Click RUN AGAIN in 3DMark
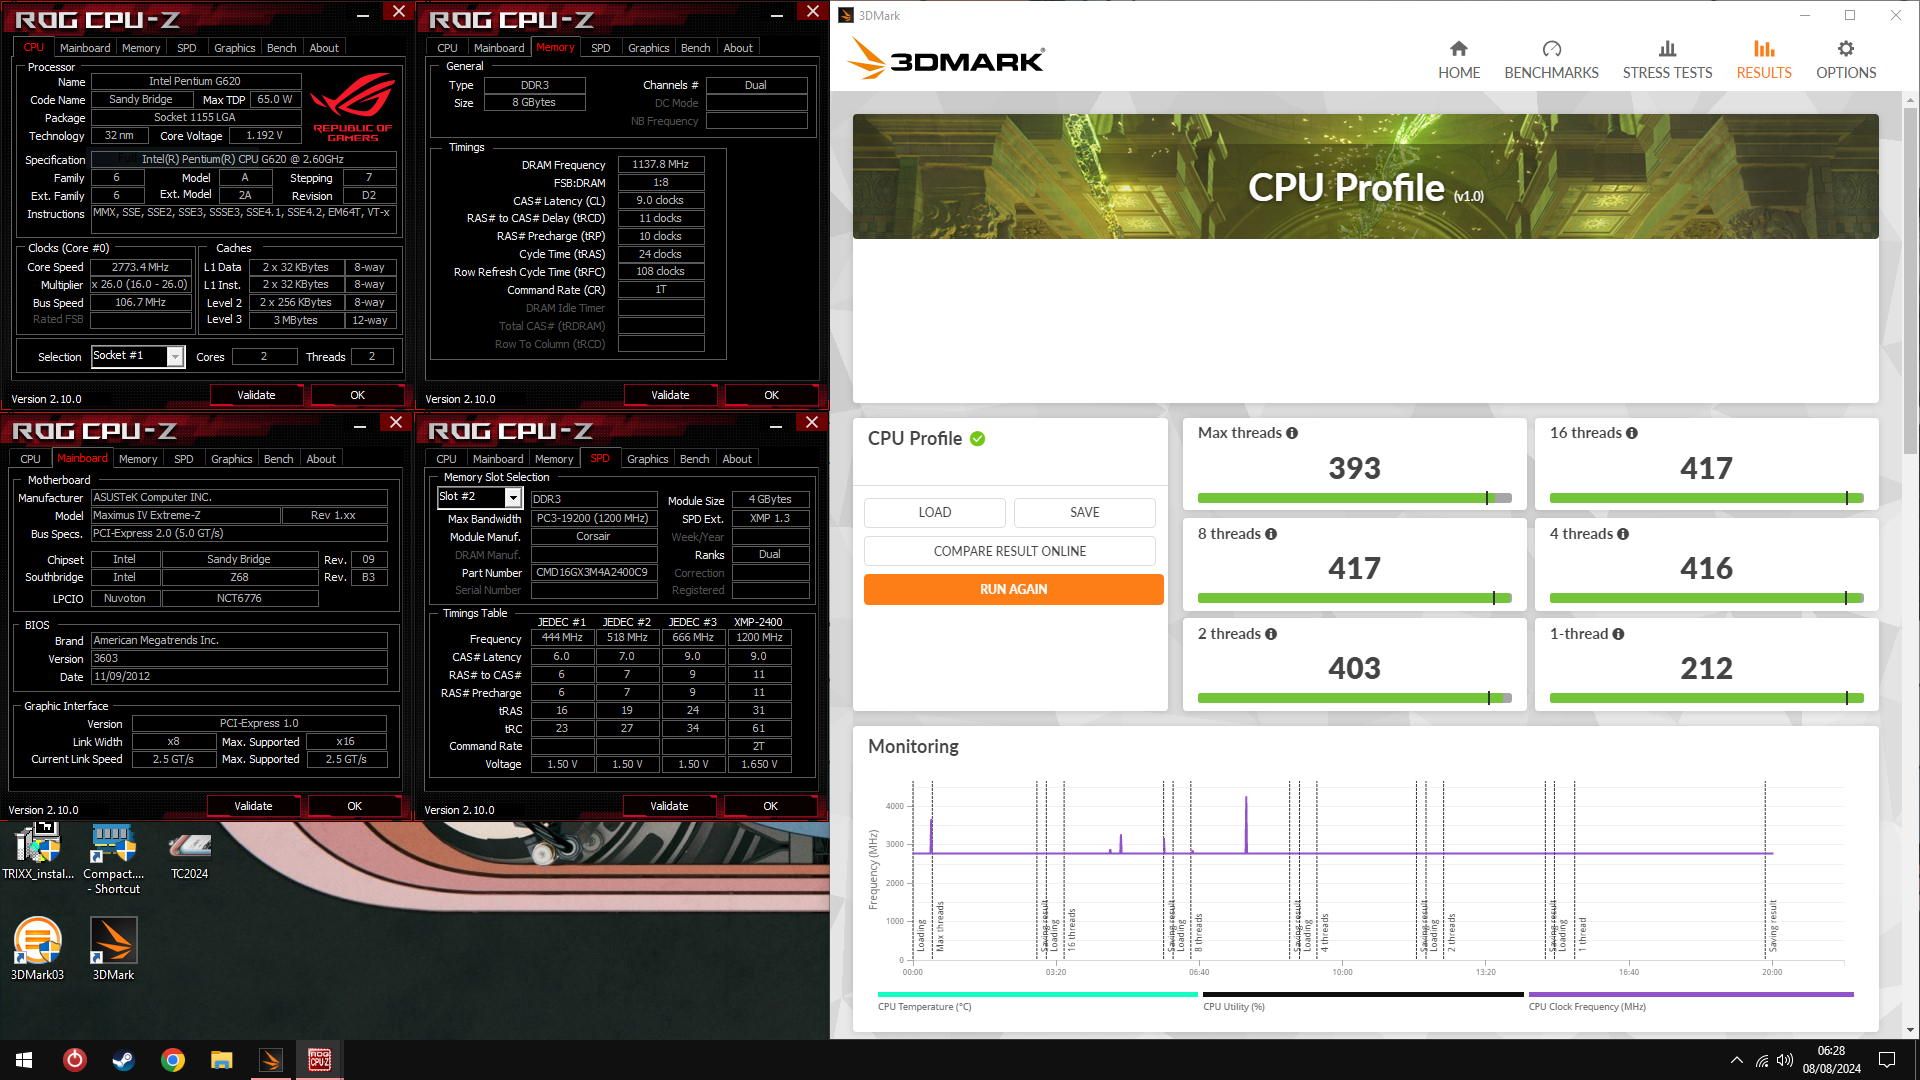Viewport: 1920px width, 1080px height. (x=1013, y=589)
